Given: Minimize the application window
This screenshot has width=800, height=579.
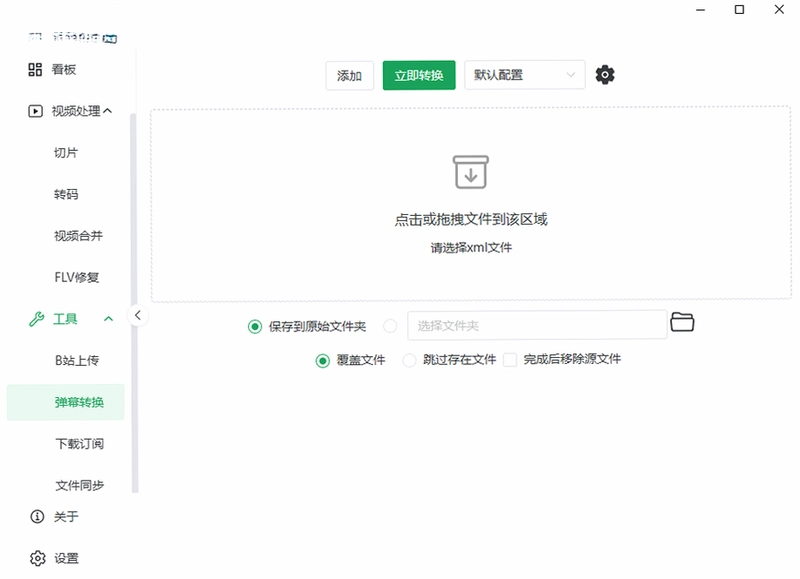Looking at the screenshot, I should [701, 10].
